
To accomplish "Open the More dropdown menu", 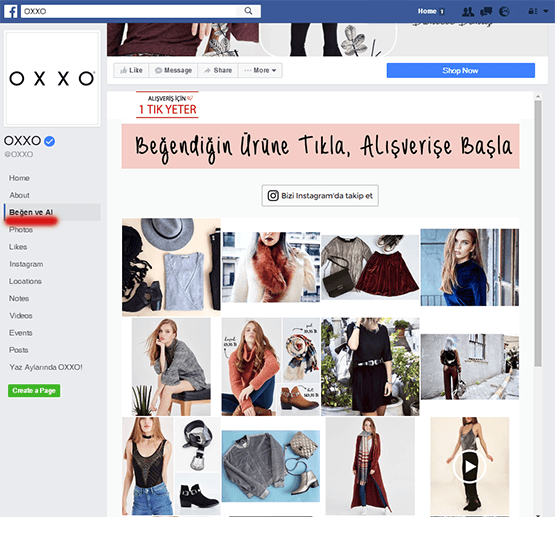I will pos(260,70).
